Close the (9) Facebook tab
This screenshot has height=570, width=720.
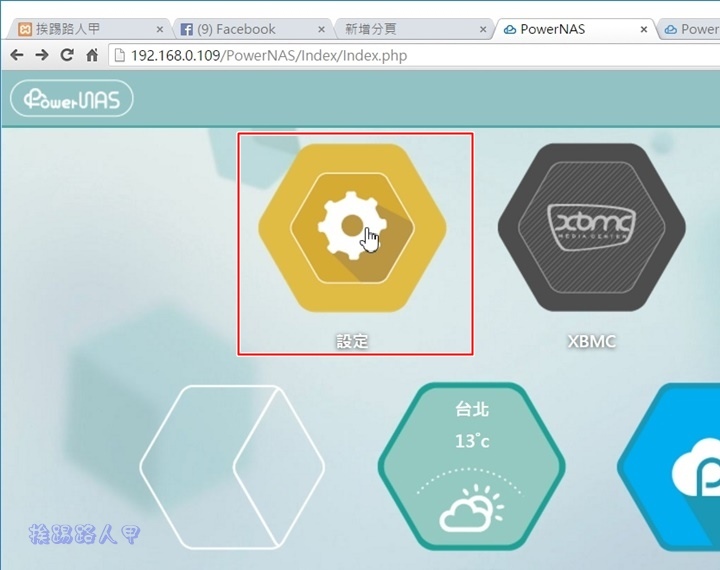320,29
